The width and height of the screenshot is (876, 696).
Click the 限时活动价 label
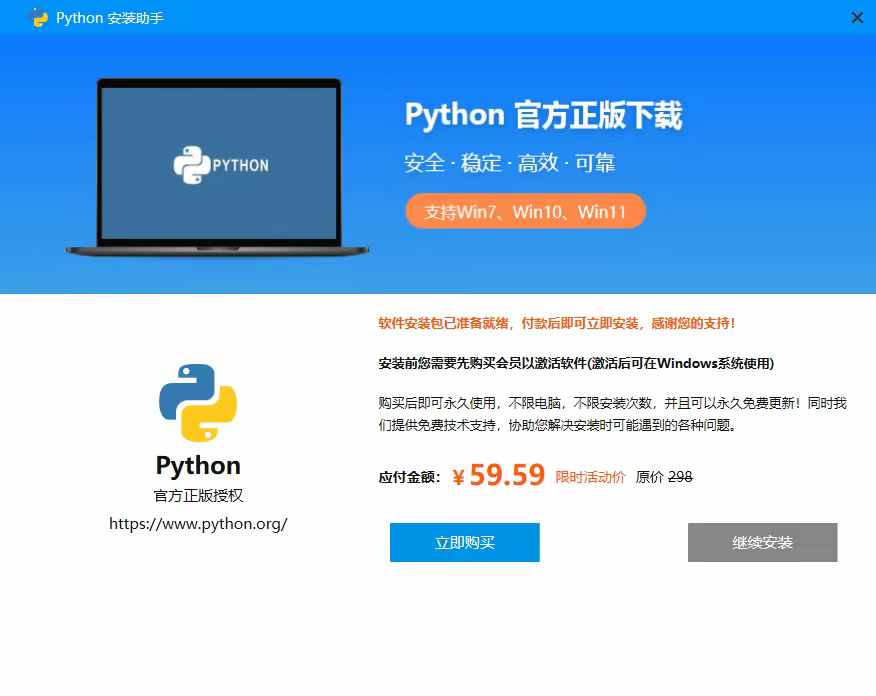click(x=590, y=477)
